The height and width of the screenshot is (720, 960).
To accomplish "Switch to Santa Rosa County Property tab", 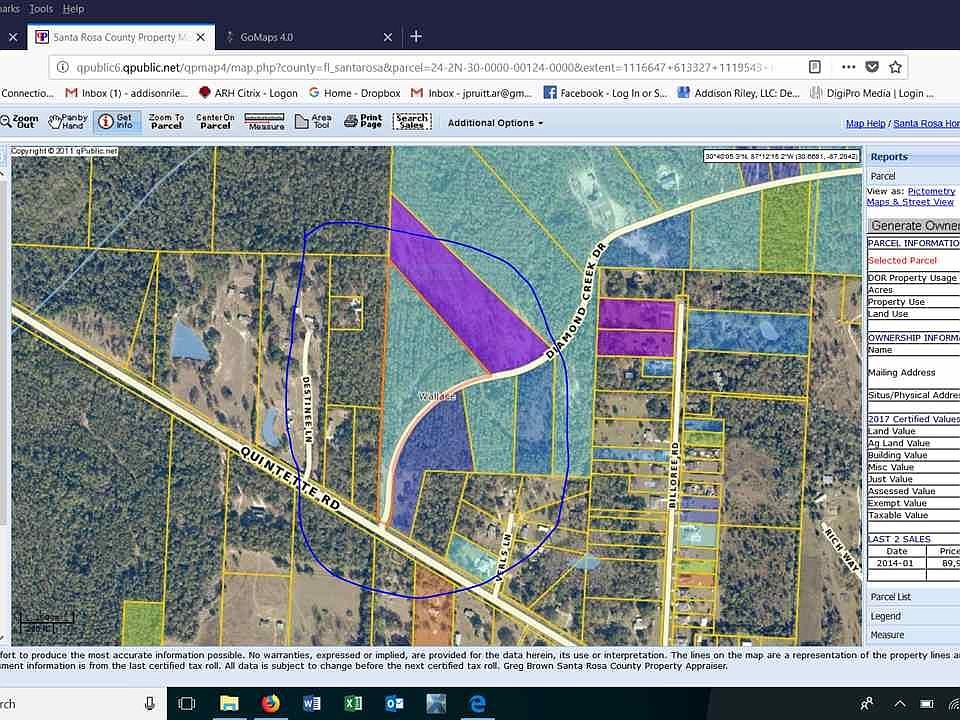I will [x=119, y=37].
